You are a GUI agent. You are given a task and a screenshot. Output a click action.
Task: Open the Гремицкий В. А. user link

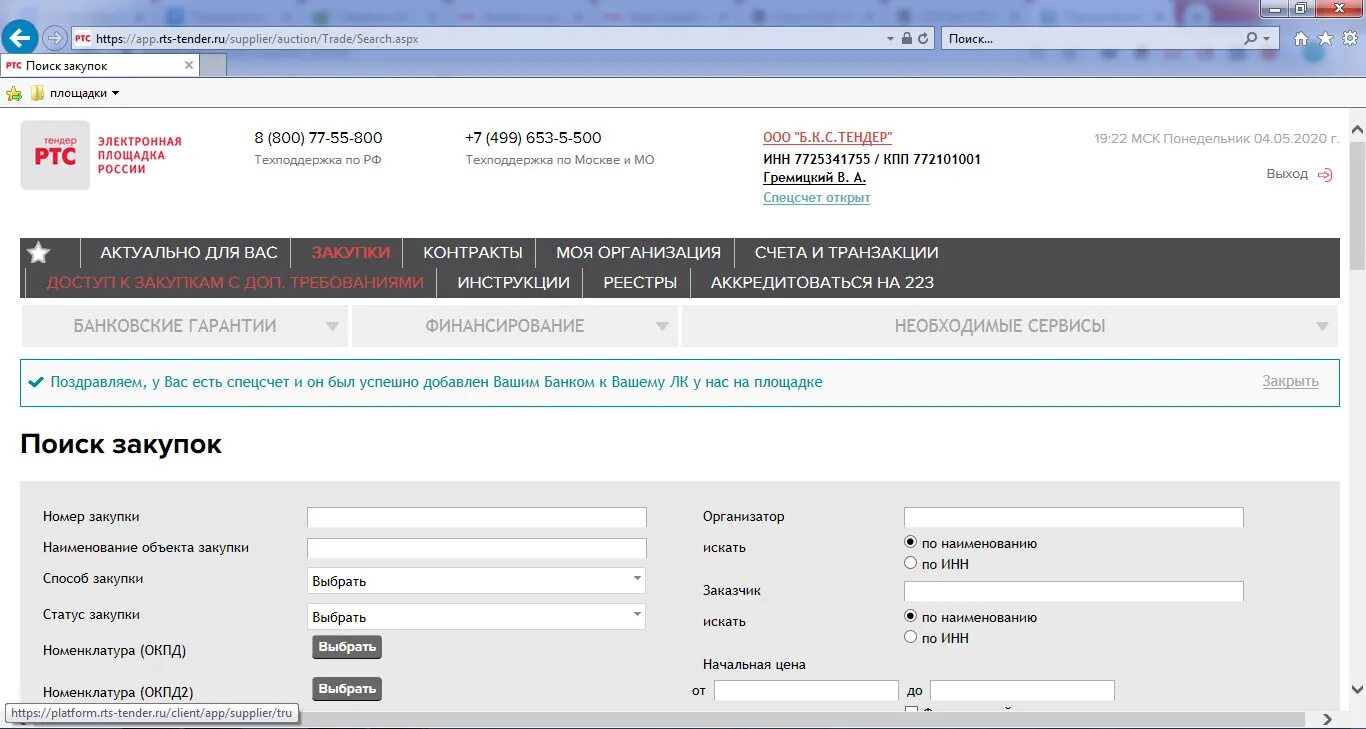point(814,178)
